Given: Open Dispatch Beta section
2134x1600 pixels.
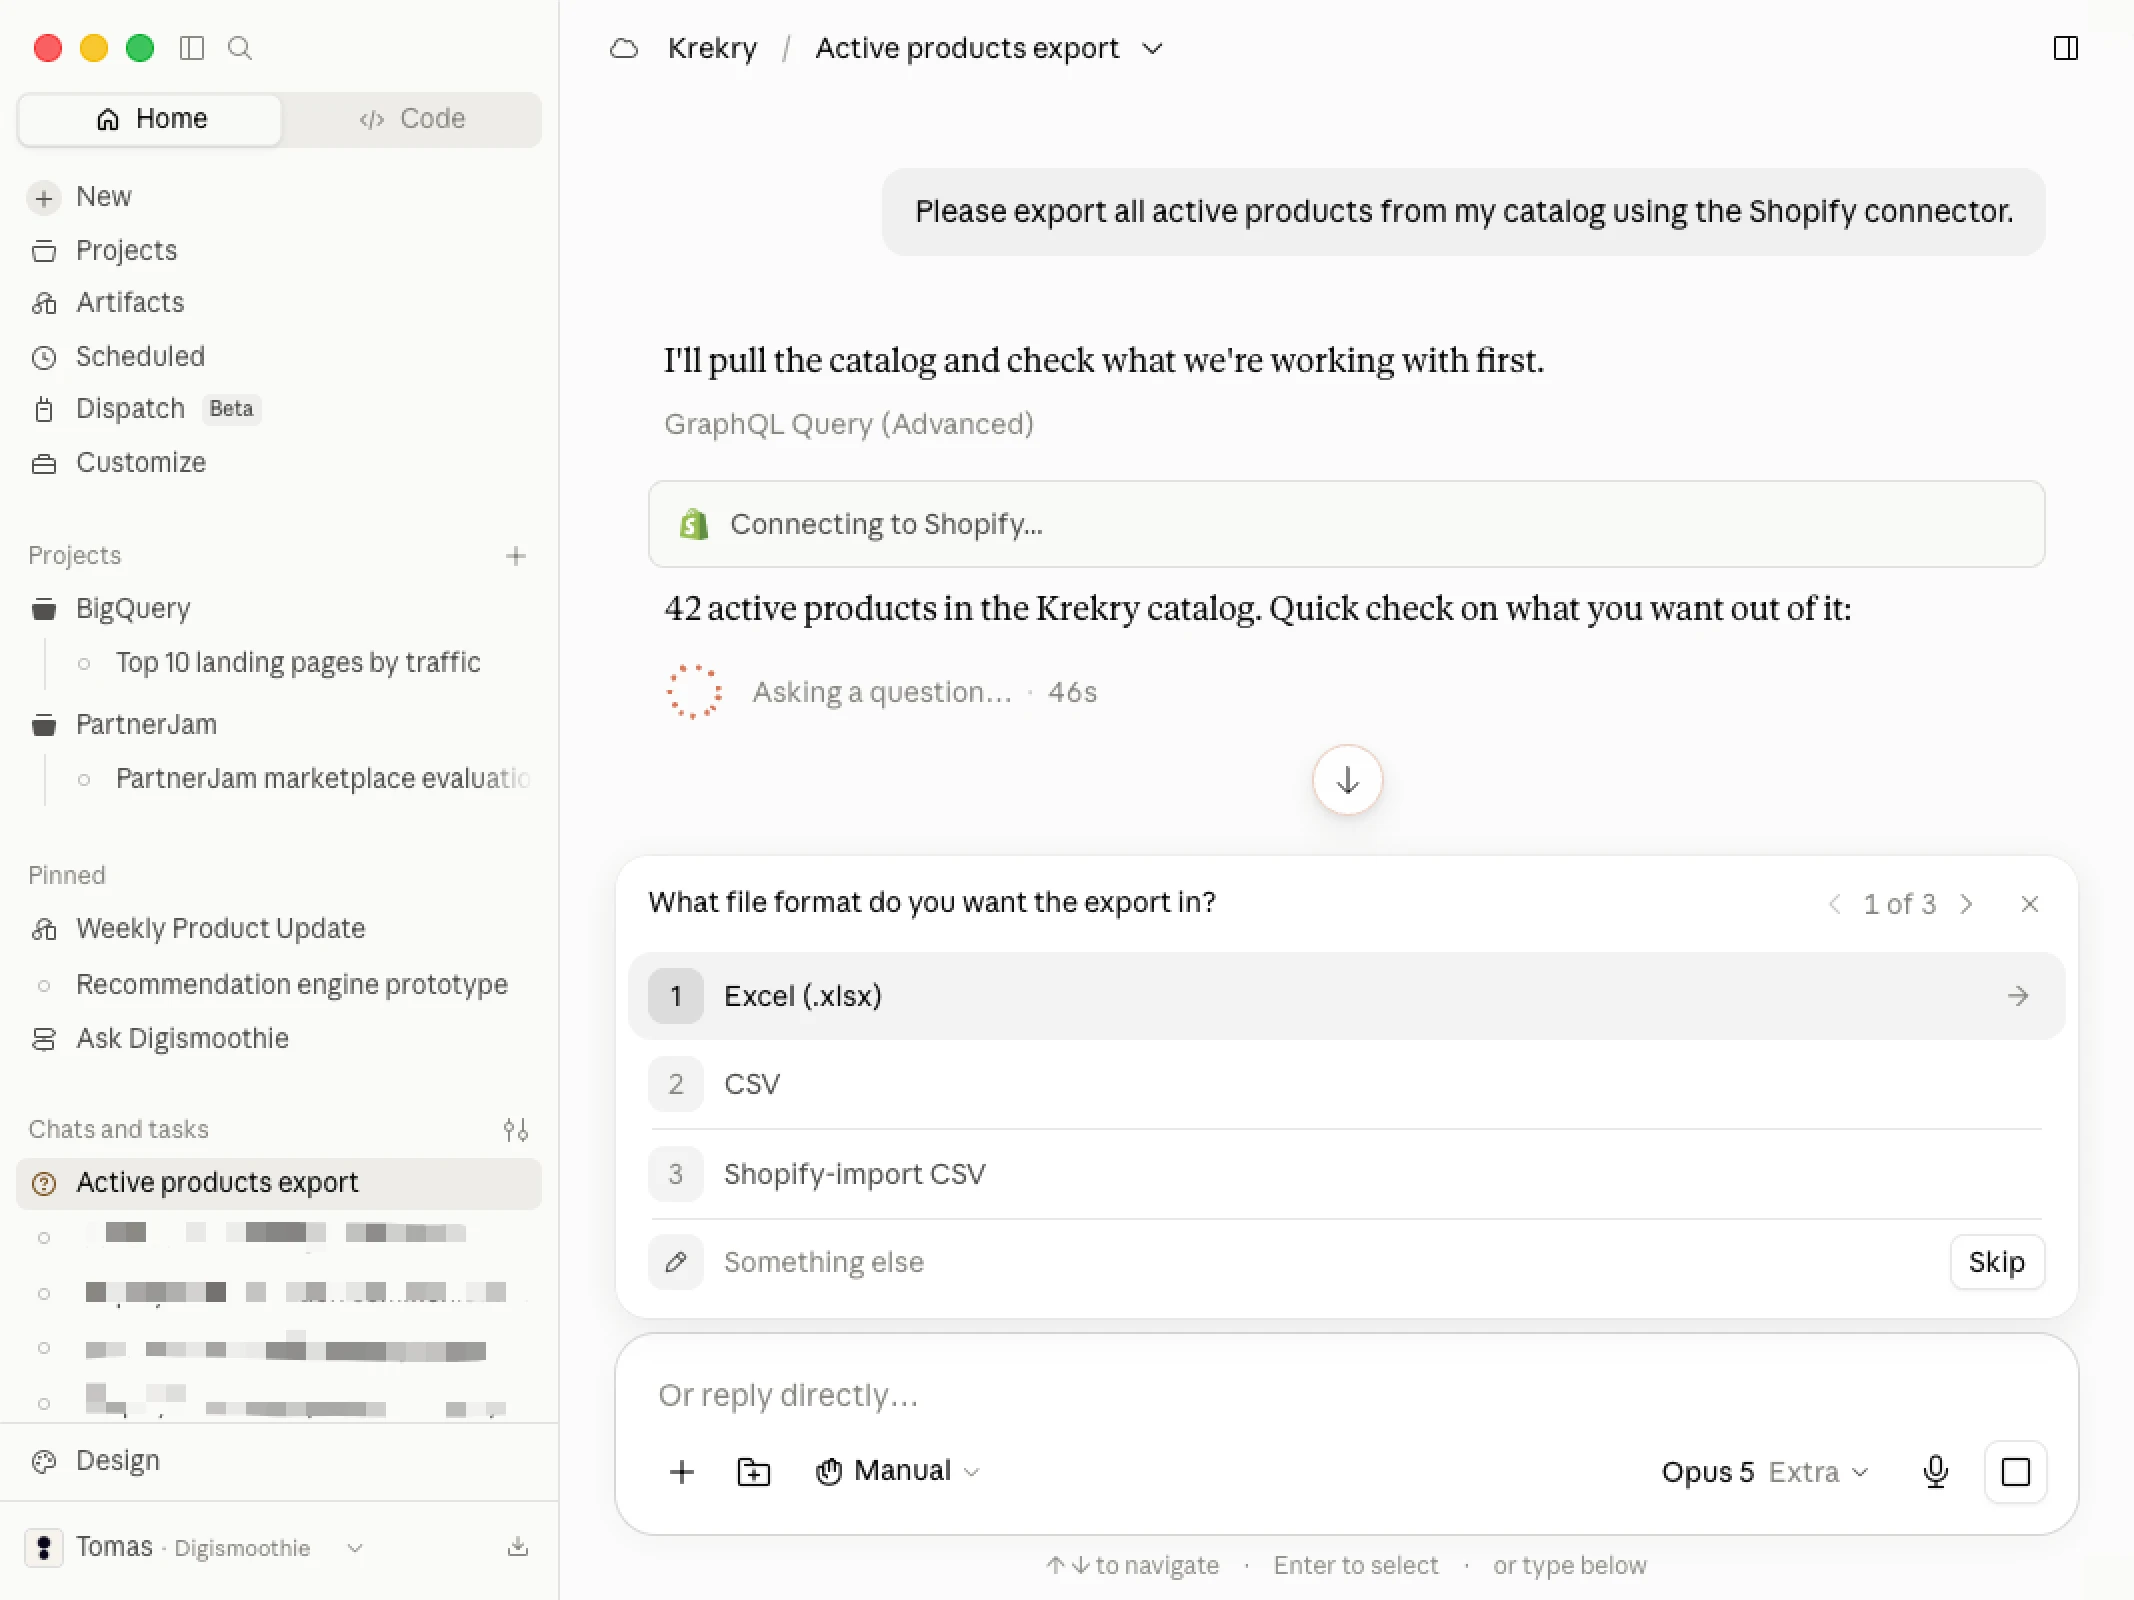Looking at the screenshot, I should pyautogui.click(x=145, y=409).
